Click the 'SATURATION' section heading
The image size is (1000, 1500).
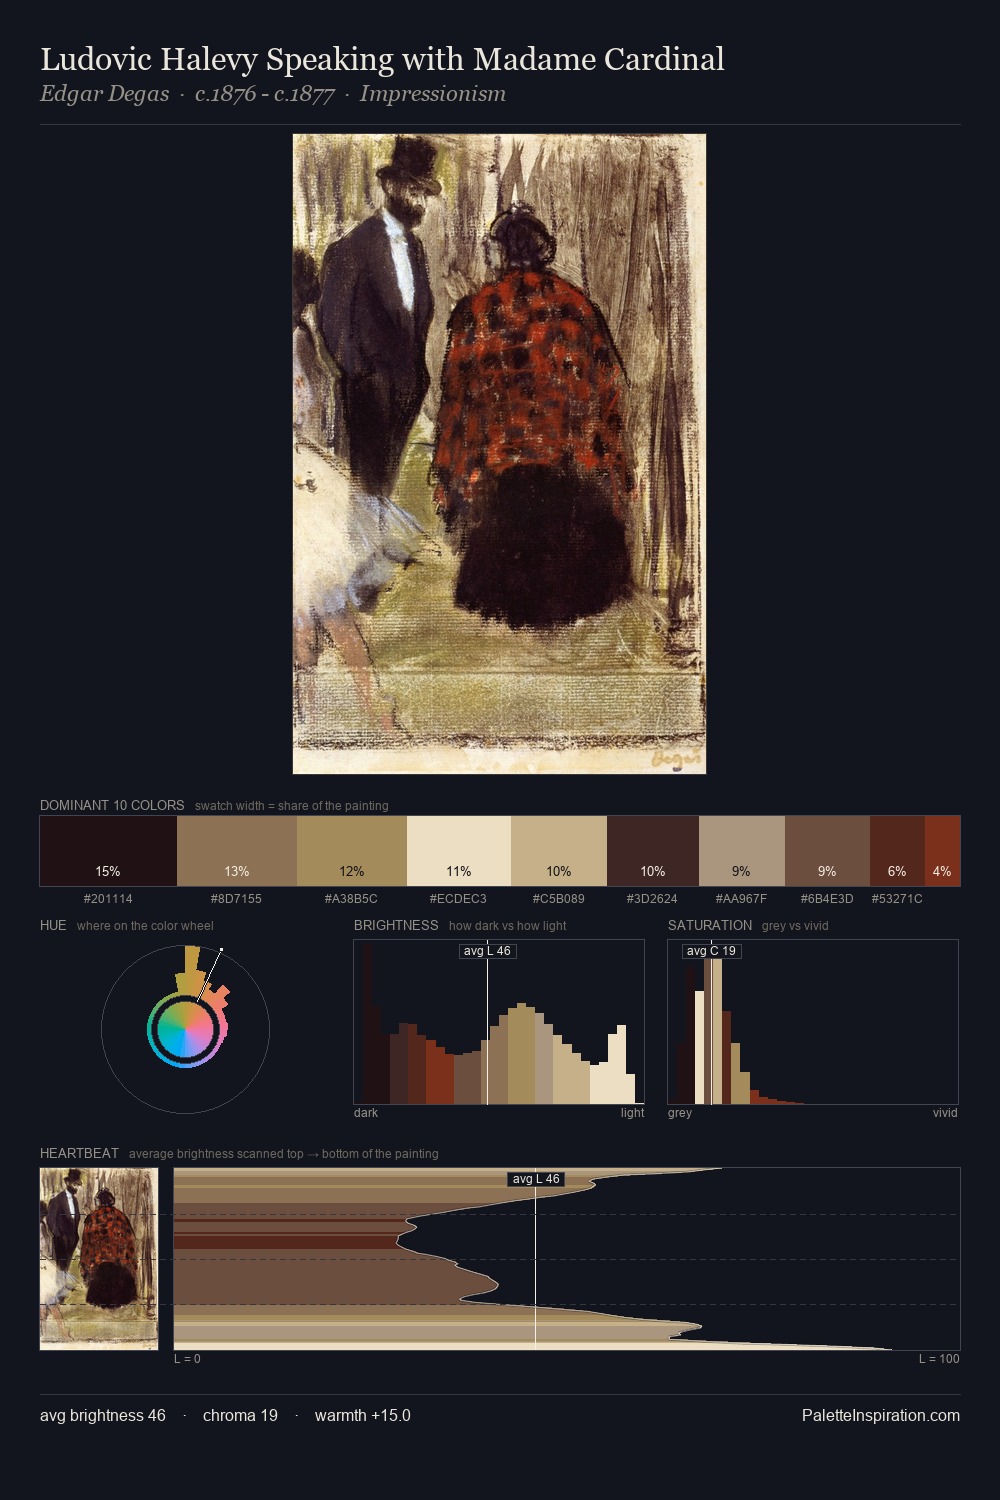click(710, 925)
